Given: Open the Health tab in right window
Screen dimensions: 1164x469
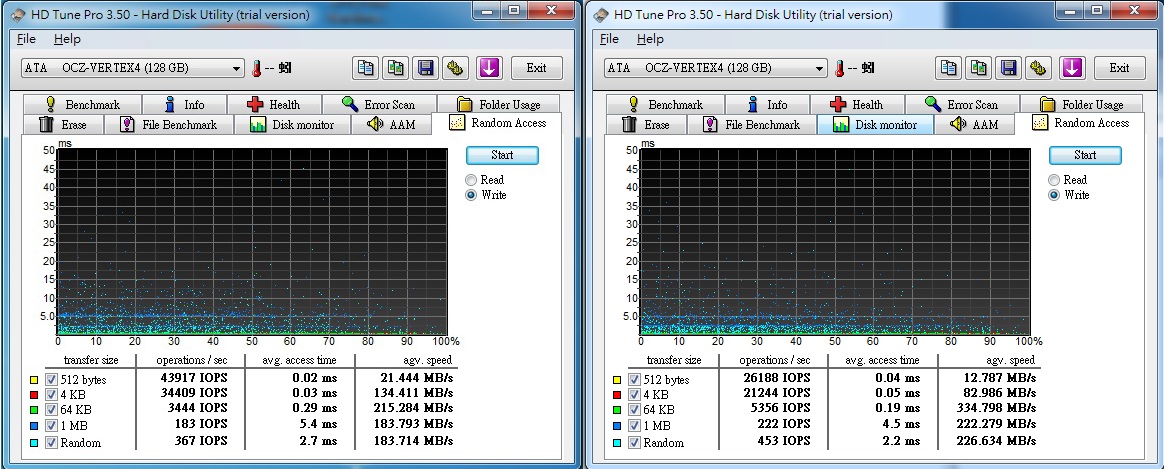Looking at the screenshot, I should click(x=857, y=105).
